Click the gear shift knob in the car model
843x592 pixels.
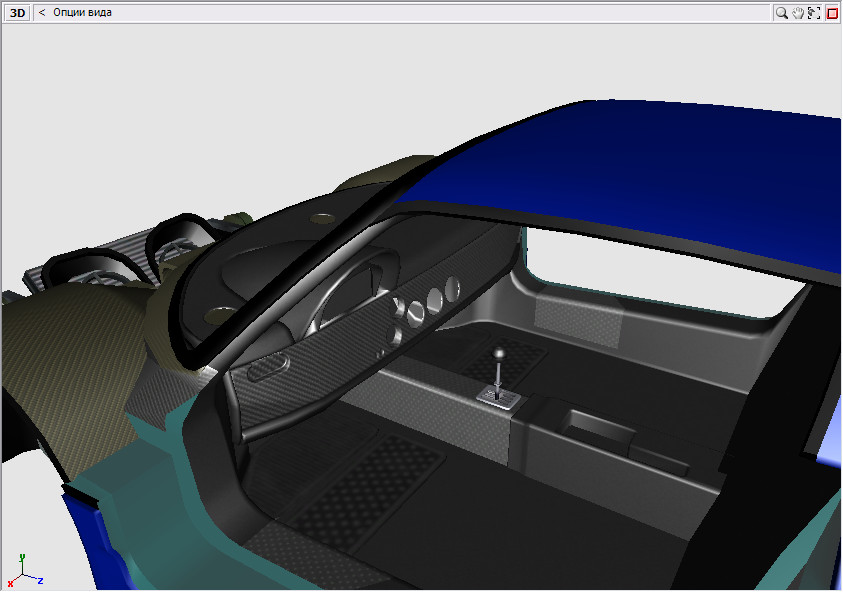[x=499, y=354]
